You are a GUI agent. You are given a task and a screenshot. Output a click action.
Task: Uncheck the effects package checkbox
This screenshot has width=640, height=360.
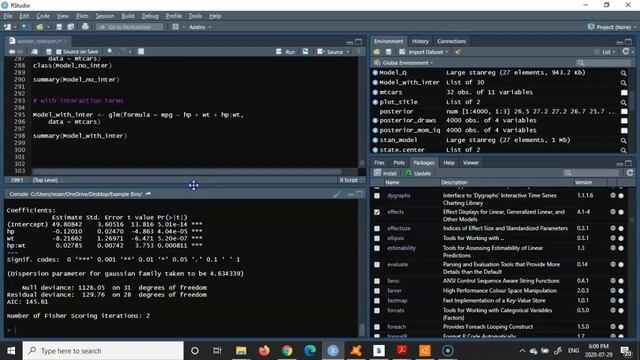tap(377, 212)
